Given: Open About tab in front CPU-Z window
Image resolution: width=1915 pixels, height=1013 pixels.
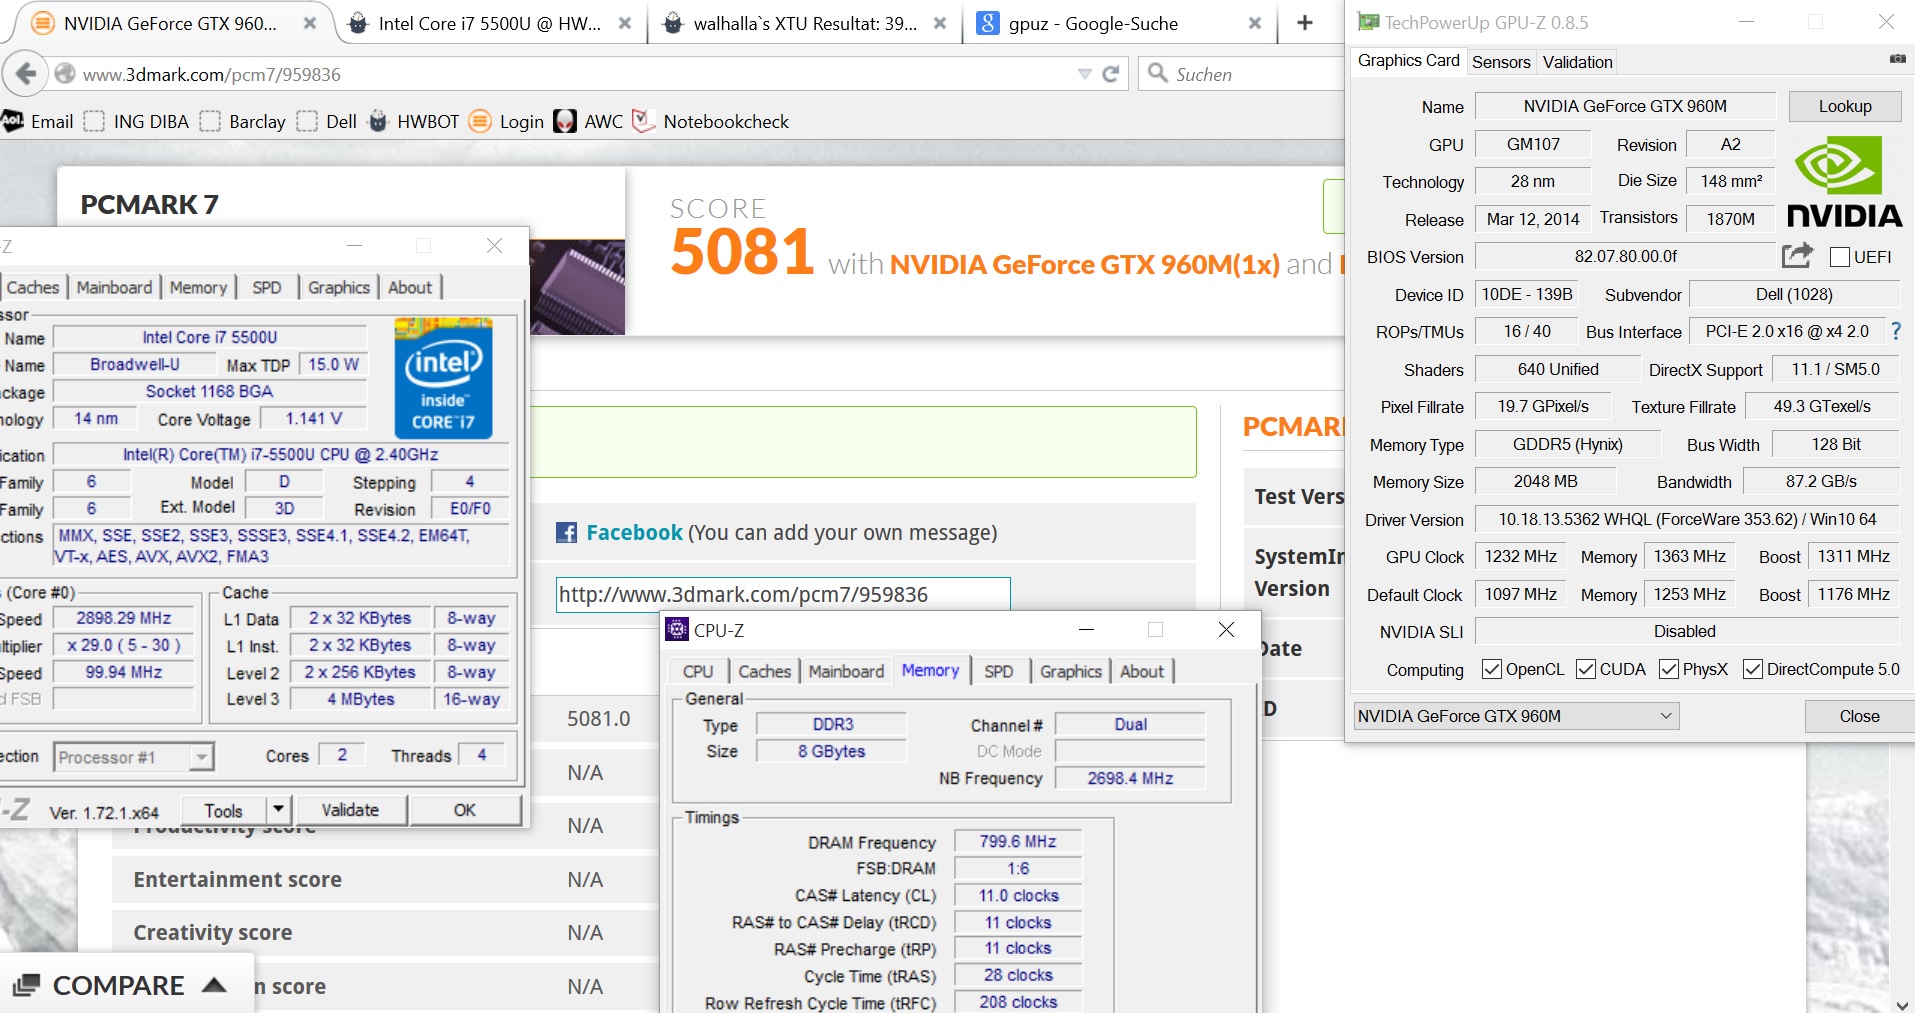Looking at the screenshot, I should point(1142,671).
